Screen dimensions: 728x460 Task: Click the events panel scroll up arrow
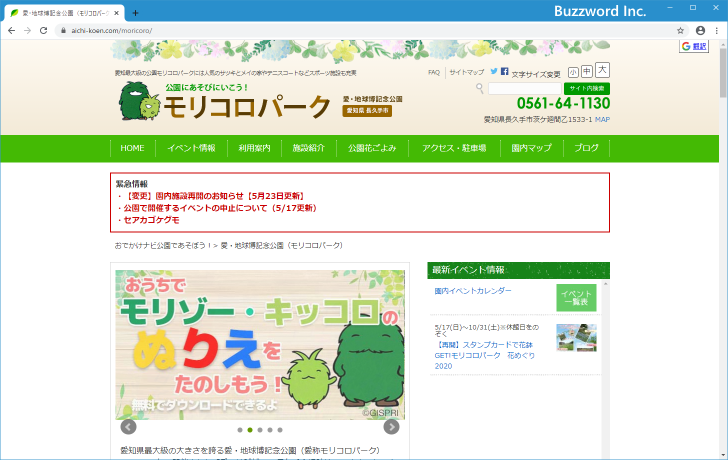pos(605,284)
